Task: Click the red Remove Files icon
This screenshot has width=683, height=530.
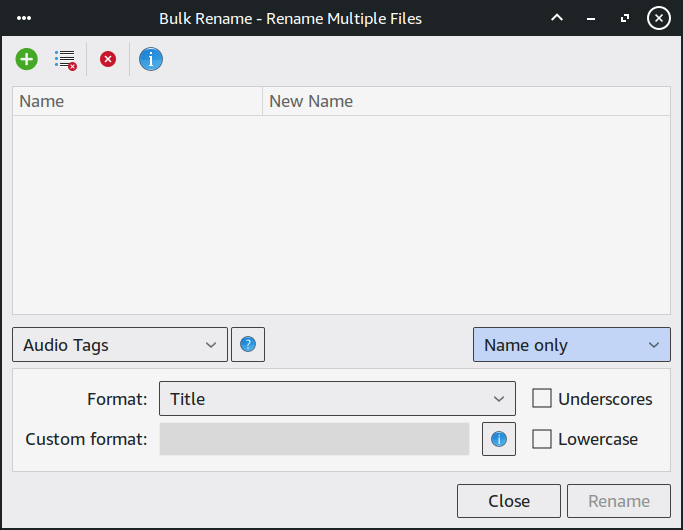Action: [108, 59]
